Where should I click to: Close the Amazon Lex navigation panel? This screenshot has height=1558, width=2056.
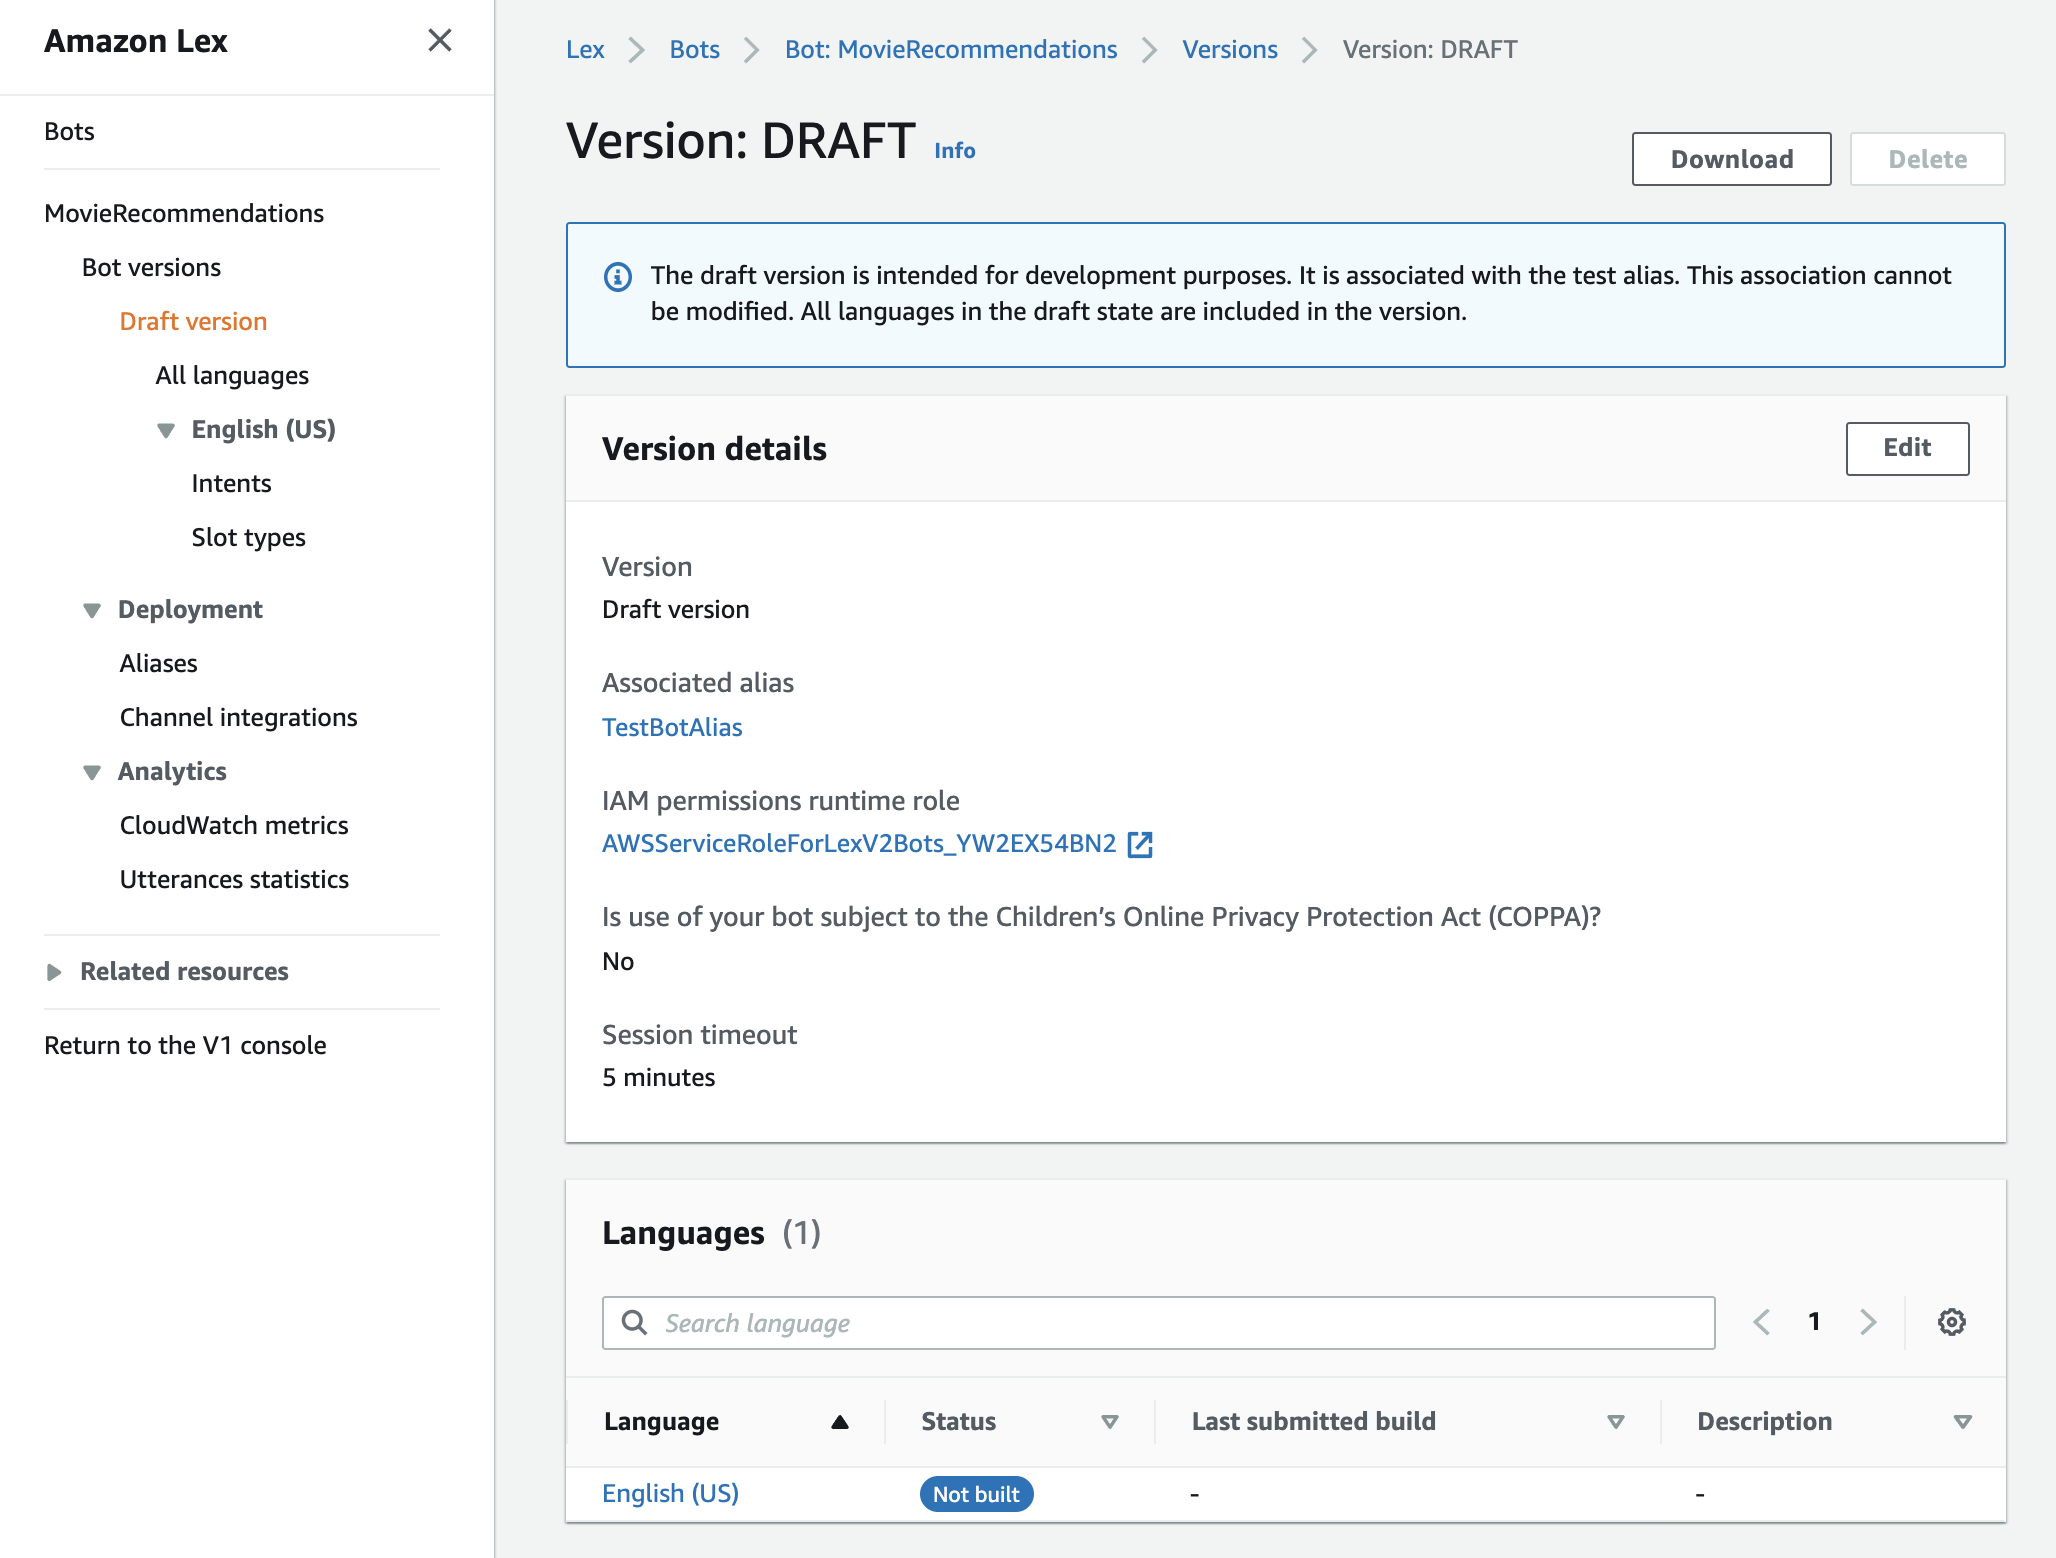point(439,41)
